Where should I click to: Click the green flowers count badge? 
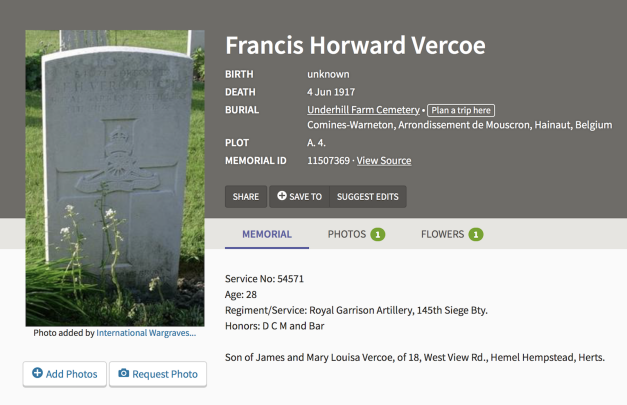[476, 235]
